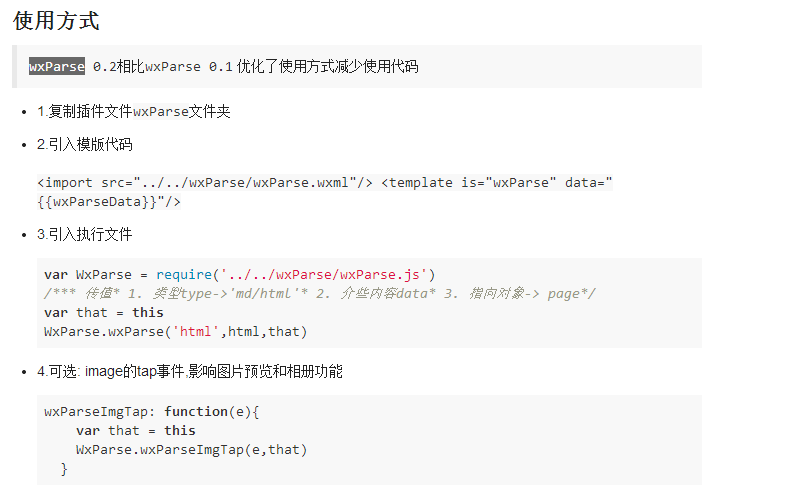788x494 pixels.
Task: Click the 使用方式 heading
Action: tap(56, 21)
